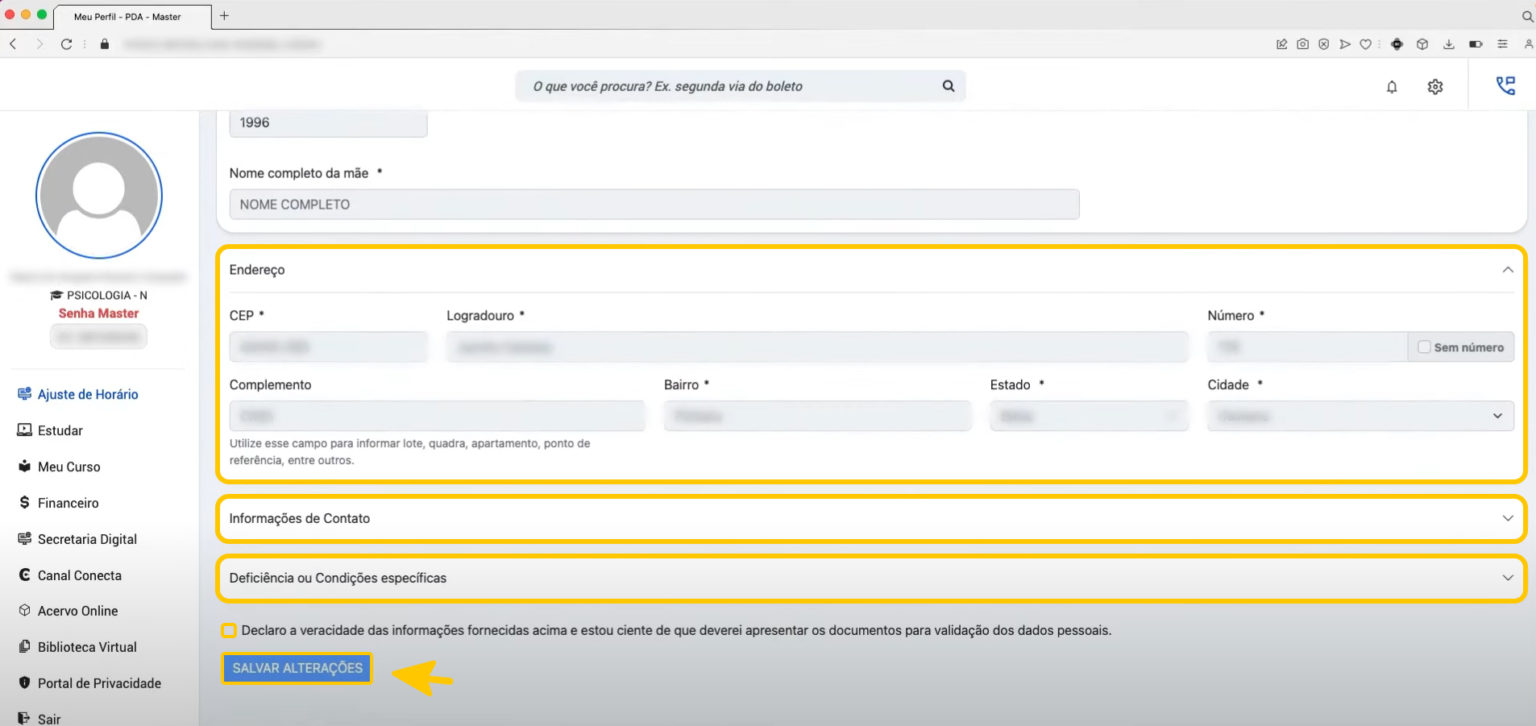1536x726 pixels.
Task: Check the Declaro a veracidade declaration checkbox
Action: pyautogui.click(x=229, y=631)
